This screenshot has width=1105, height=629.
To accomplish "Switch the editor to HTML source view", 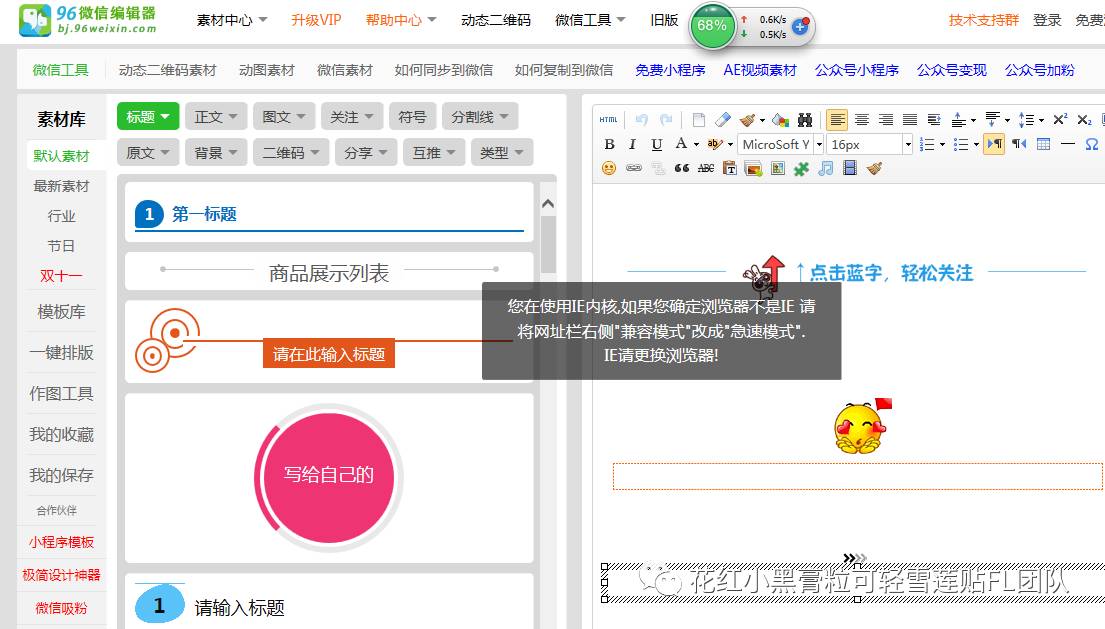I will pos(608,120).
